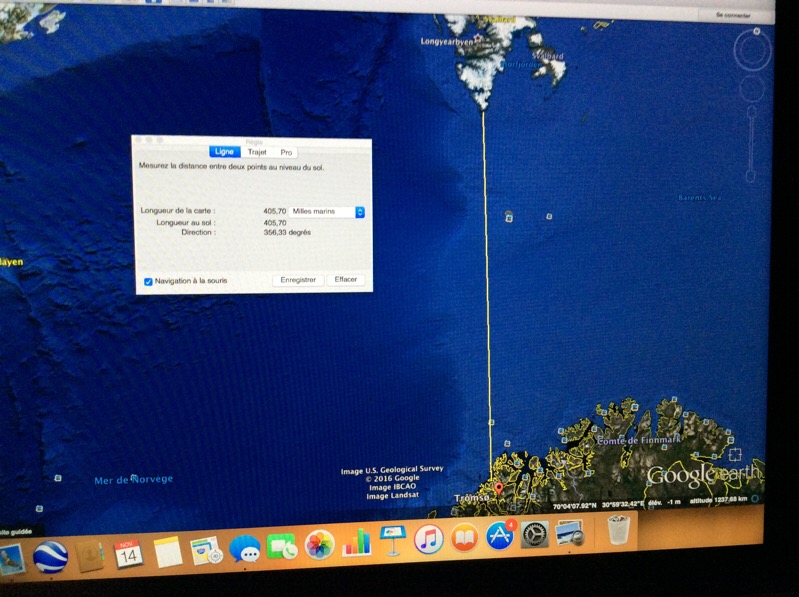This screenshot has width=799, height=597.
Task: Click the Longyearbyen star placemark
Action: pyautogui.click(x=477, y=39)
